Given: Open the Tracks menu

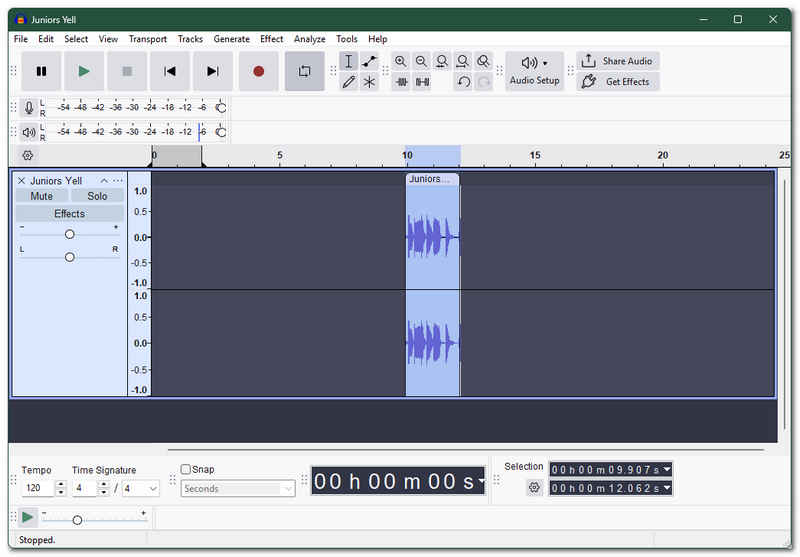Looking at the screenshot, I should click(x=190, y=39).
